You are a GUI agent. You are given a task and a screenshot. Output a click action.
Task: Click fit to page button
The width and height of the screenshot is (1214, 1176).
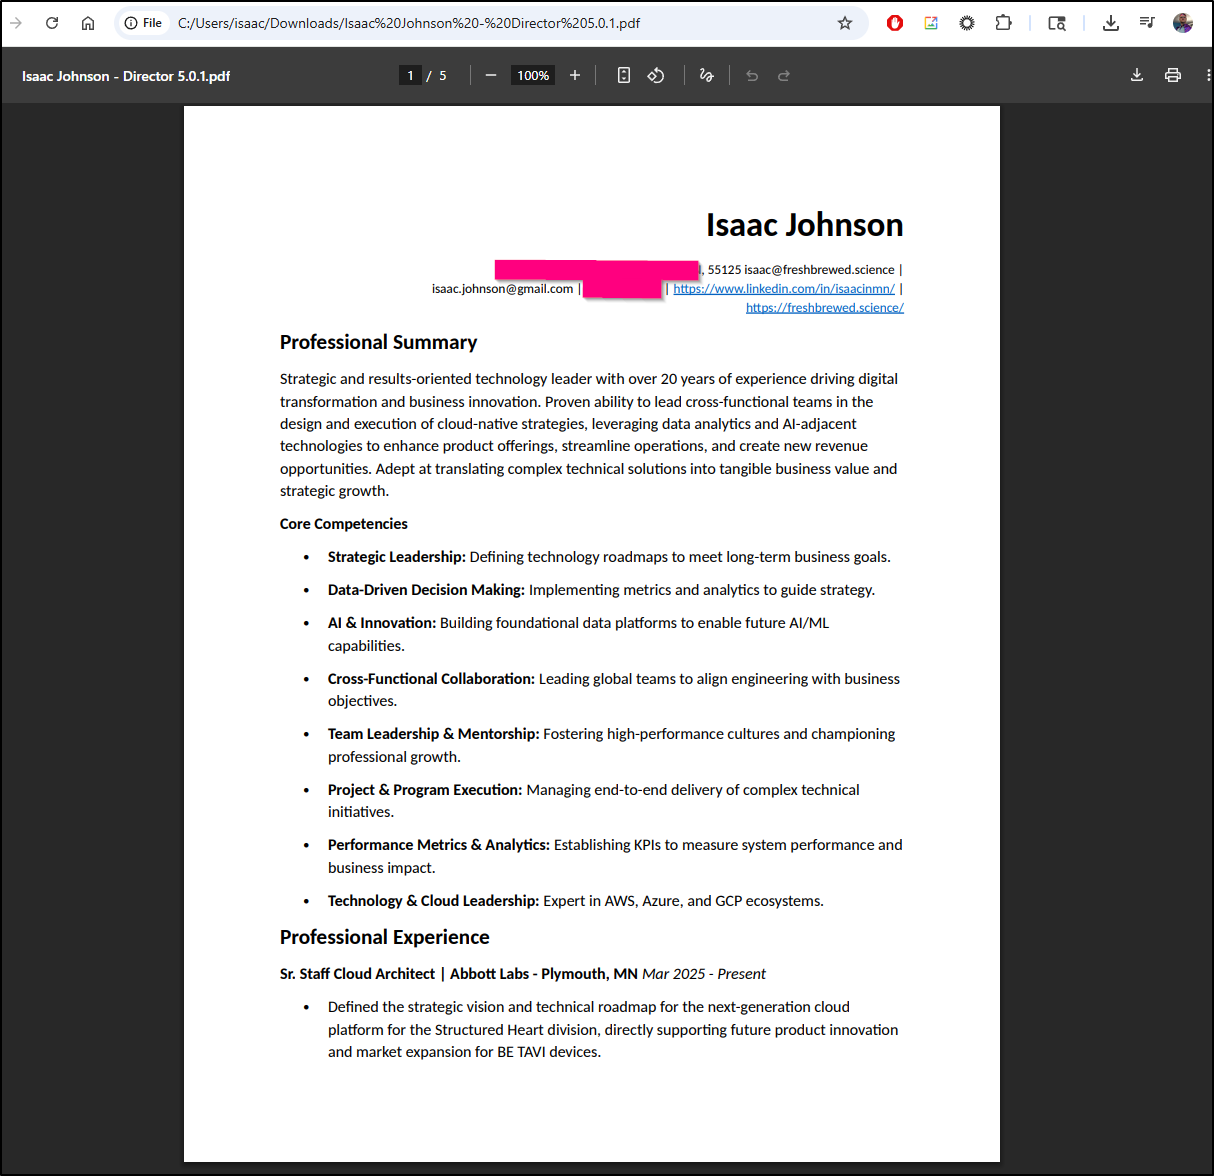624,75
